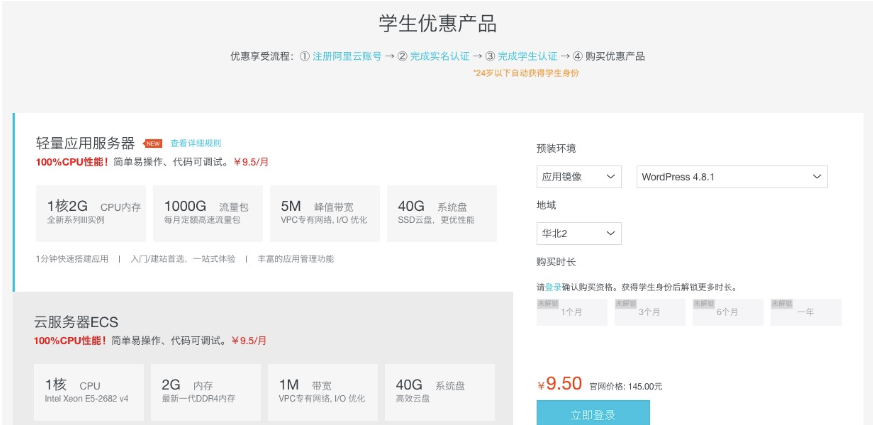
Task: Click the 2G 内存 DDR4 box
Action: click(x=205, y=392)
